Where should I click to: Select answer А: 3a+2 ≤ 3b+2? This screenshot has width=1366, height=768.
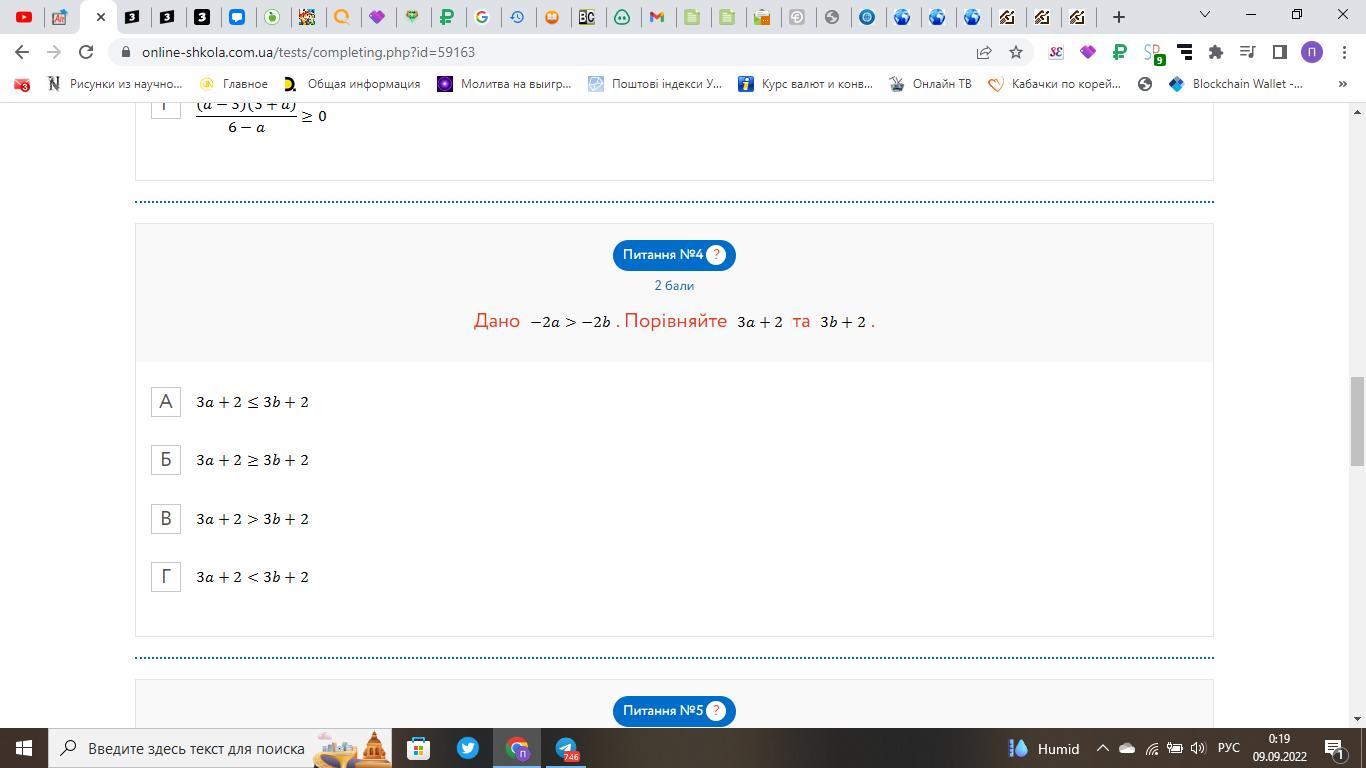(166, 402)
